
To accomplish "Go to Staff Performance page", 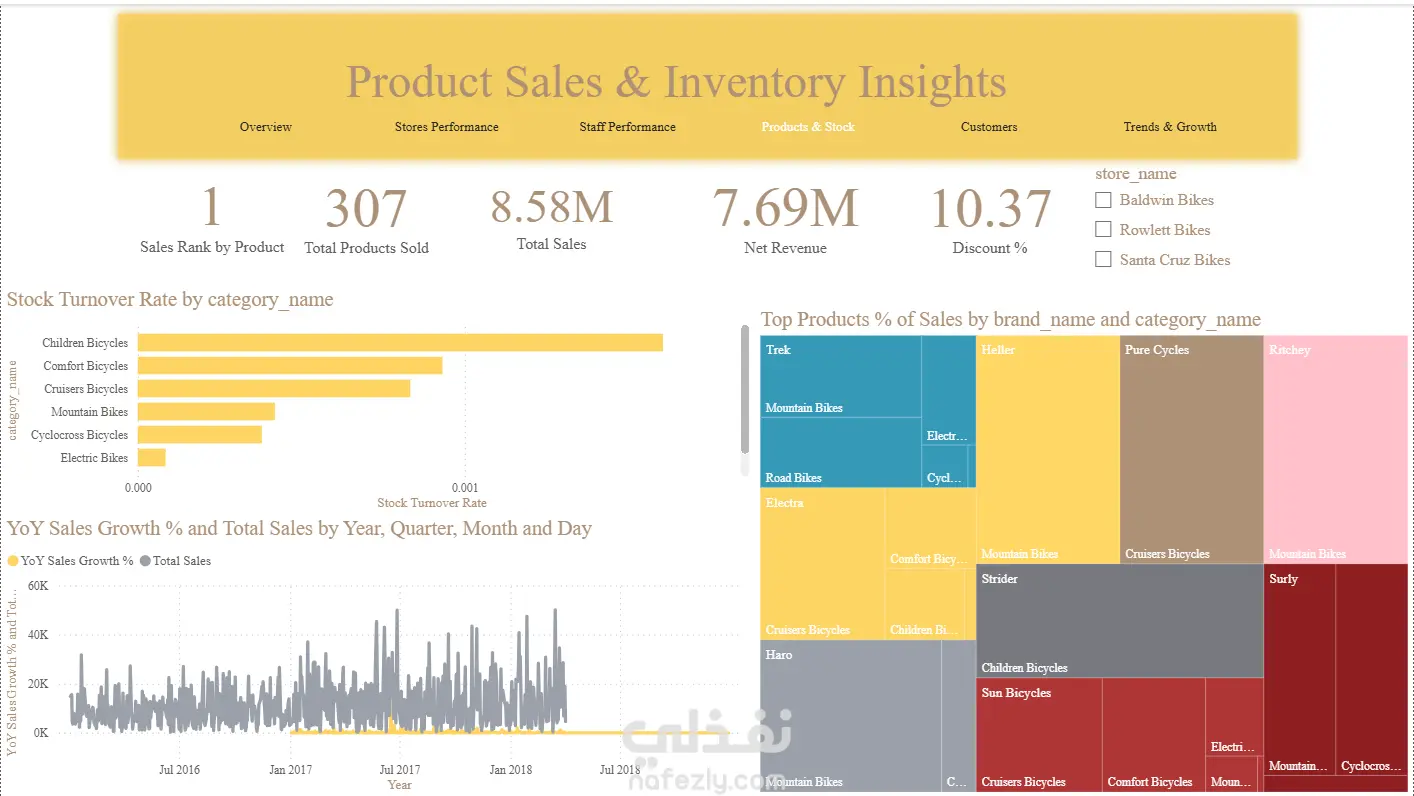I will tap(628, 127).
